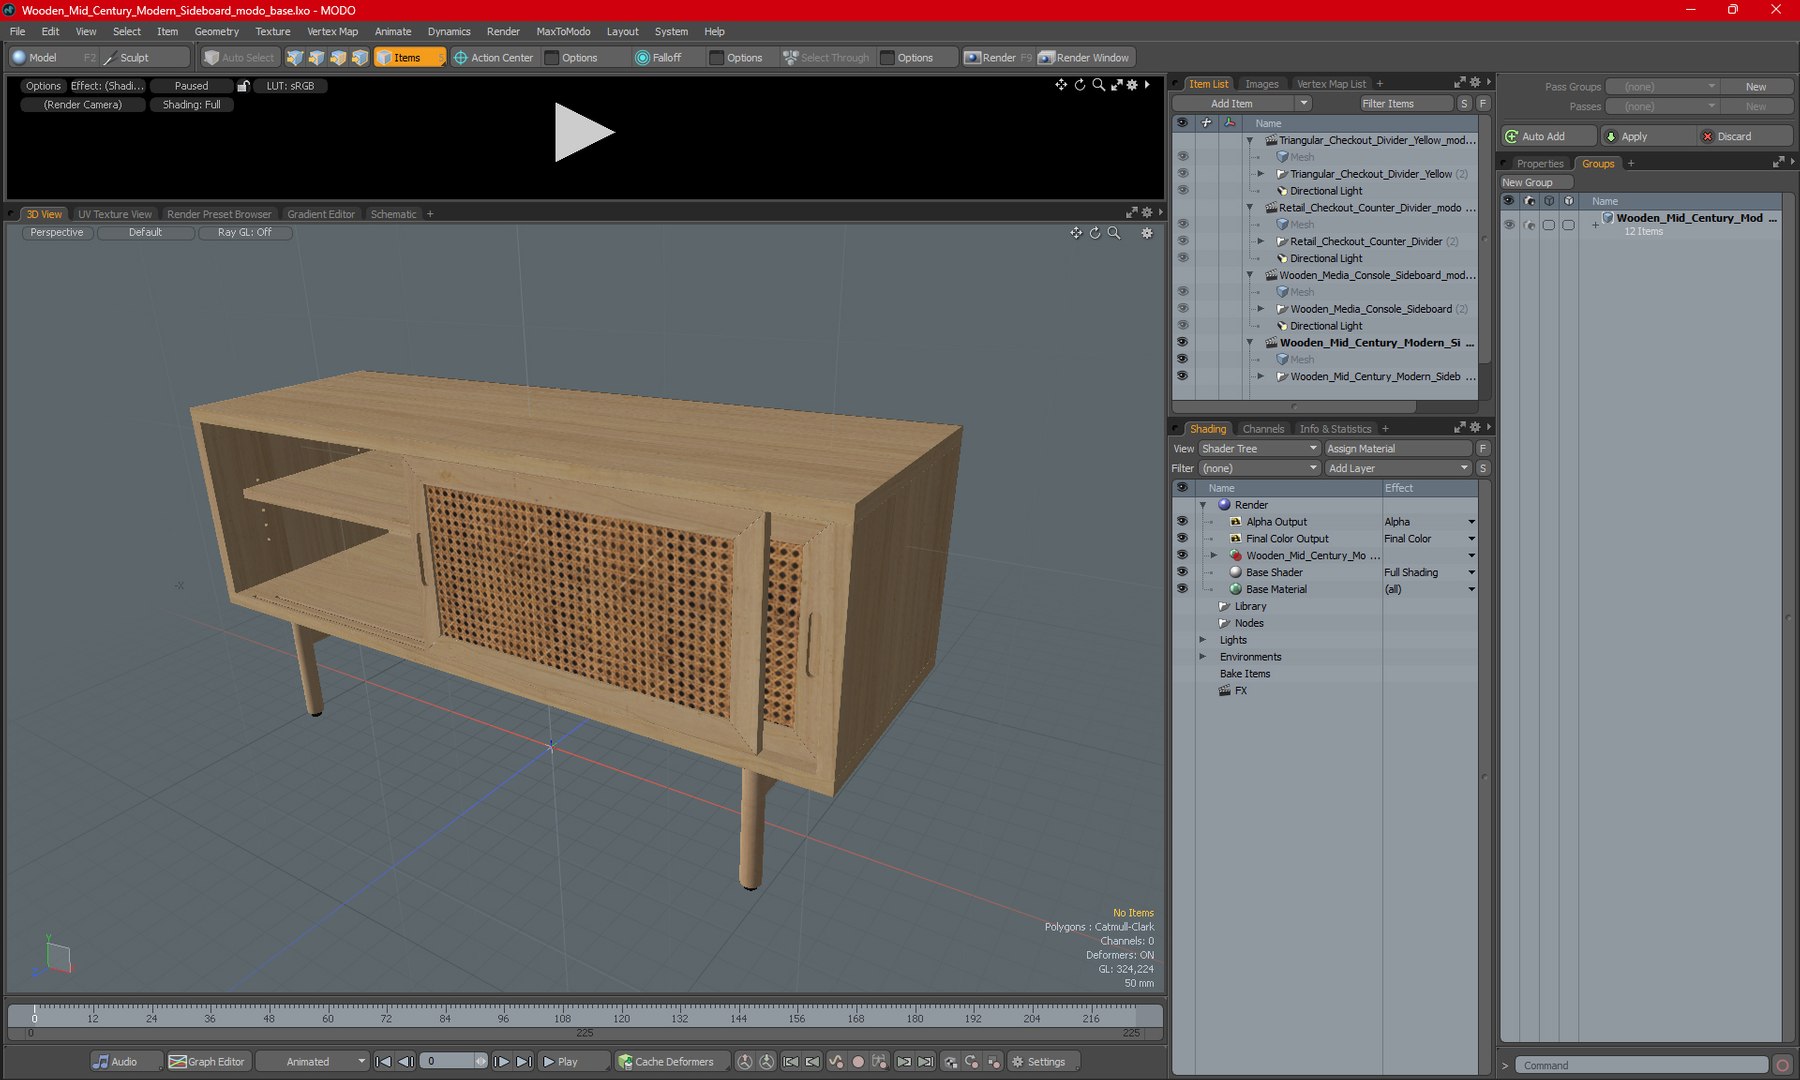Switch to the Channels tab
The width and height of the screenshot is (1800, 1080).
pos(1263,429)
